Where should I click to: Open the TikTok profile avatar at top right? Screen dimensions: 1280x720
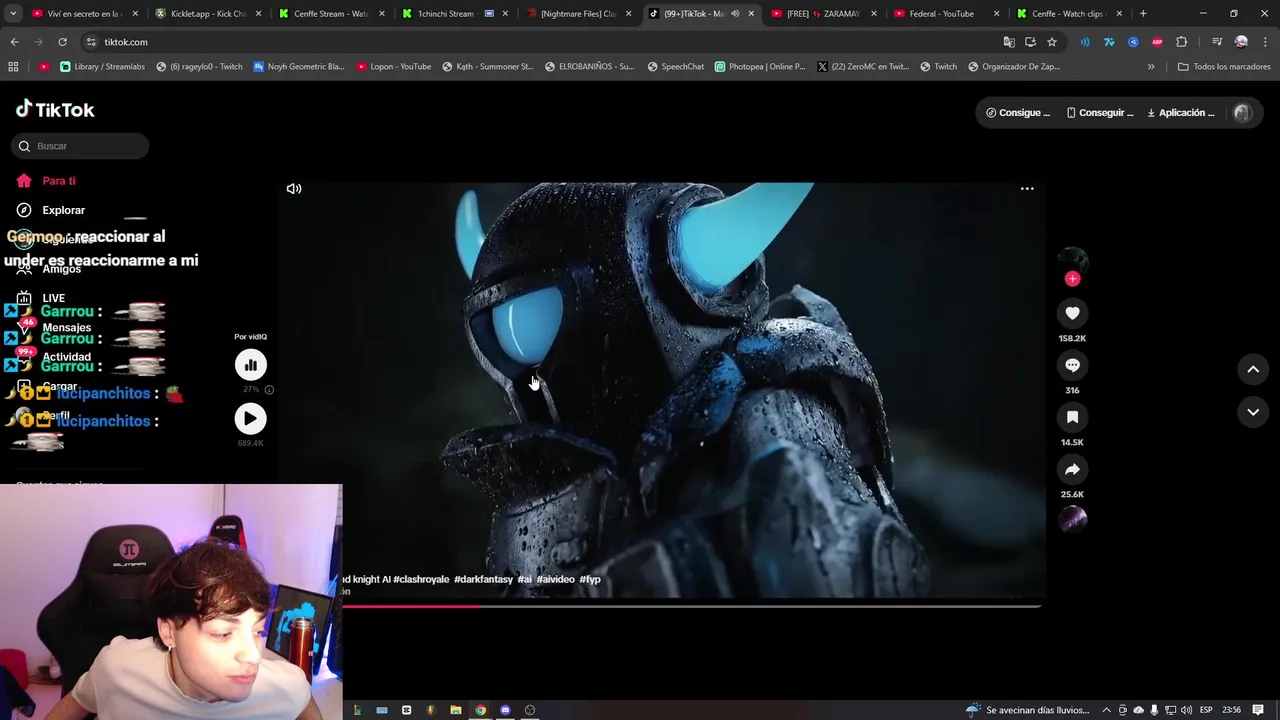[x=1243, y=113]
